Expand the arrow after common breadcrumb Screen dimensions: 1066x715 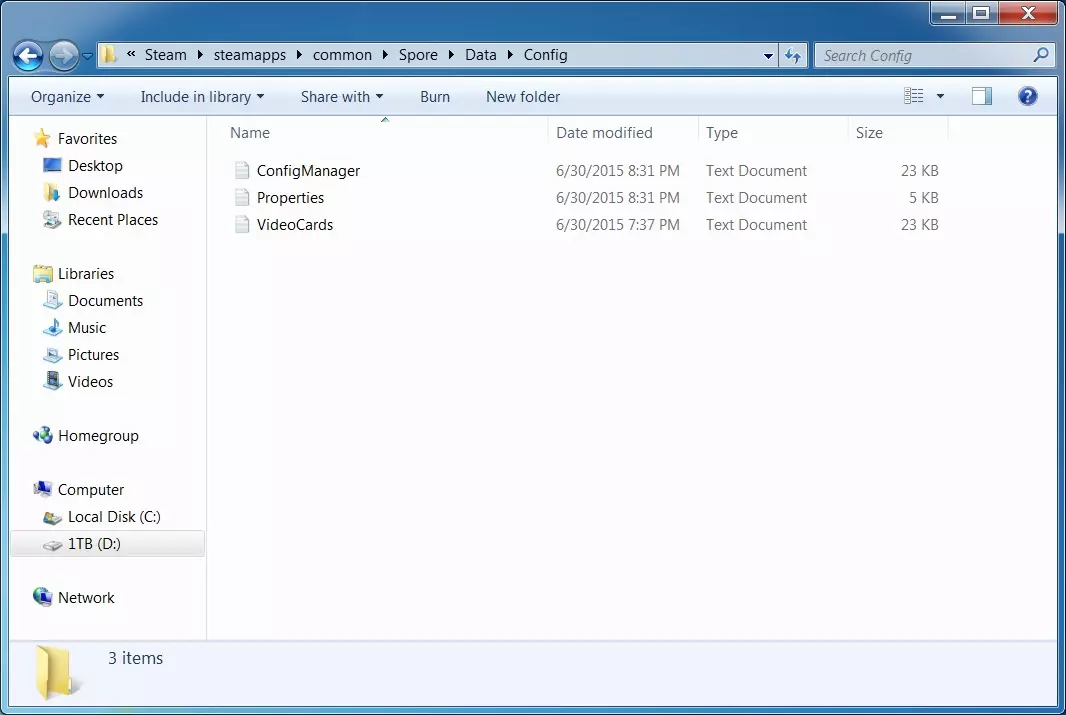(x=385, y=55)
